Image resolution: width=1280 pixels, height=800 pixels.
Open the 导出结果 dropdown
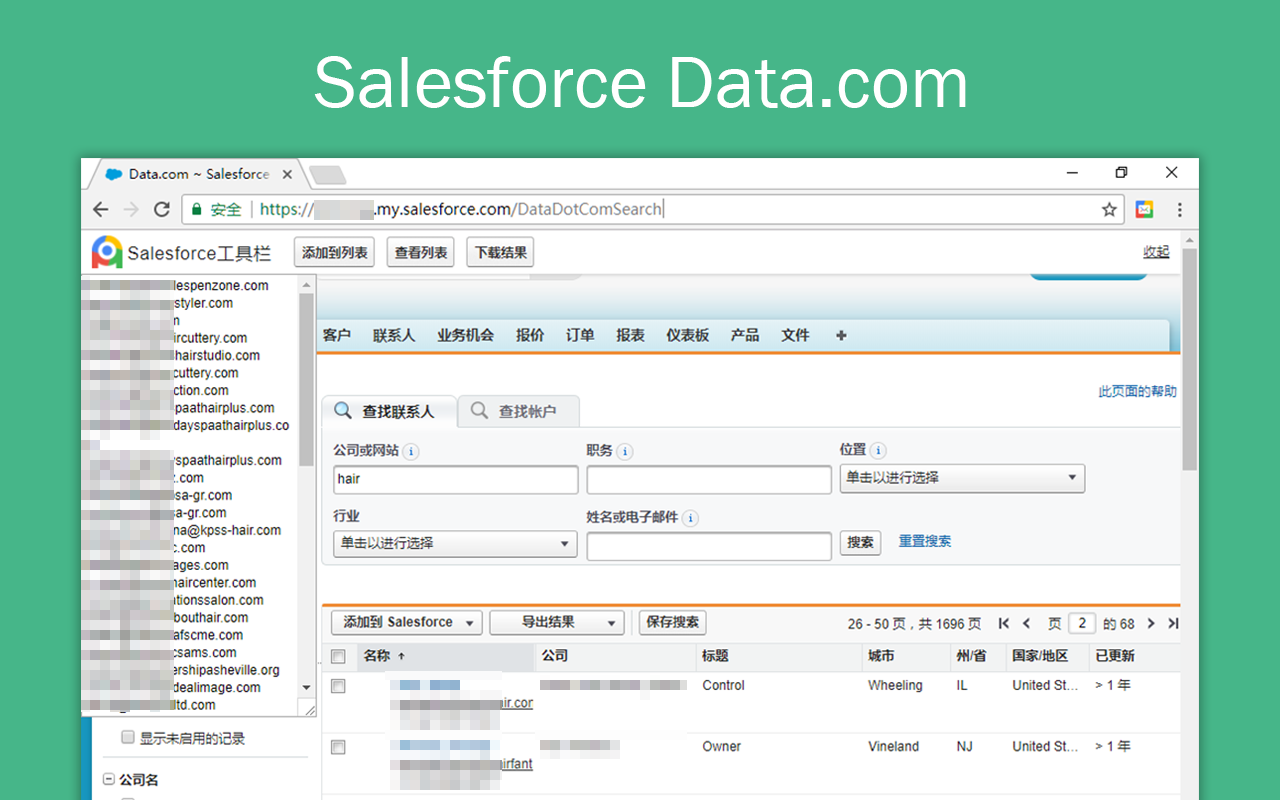[557, 622]
